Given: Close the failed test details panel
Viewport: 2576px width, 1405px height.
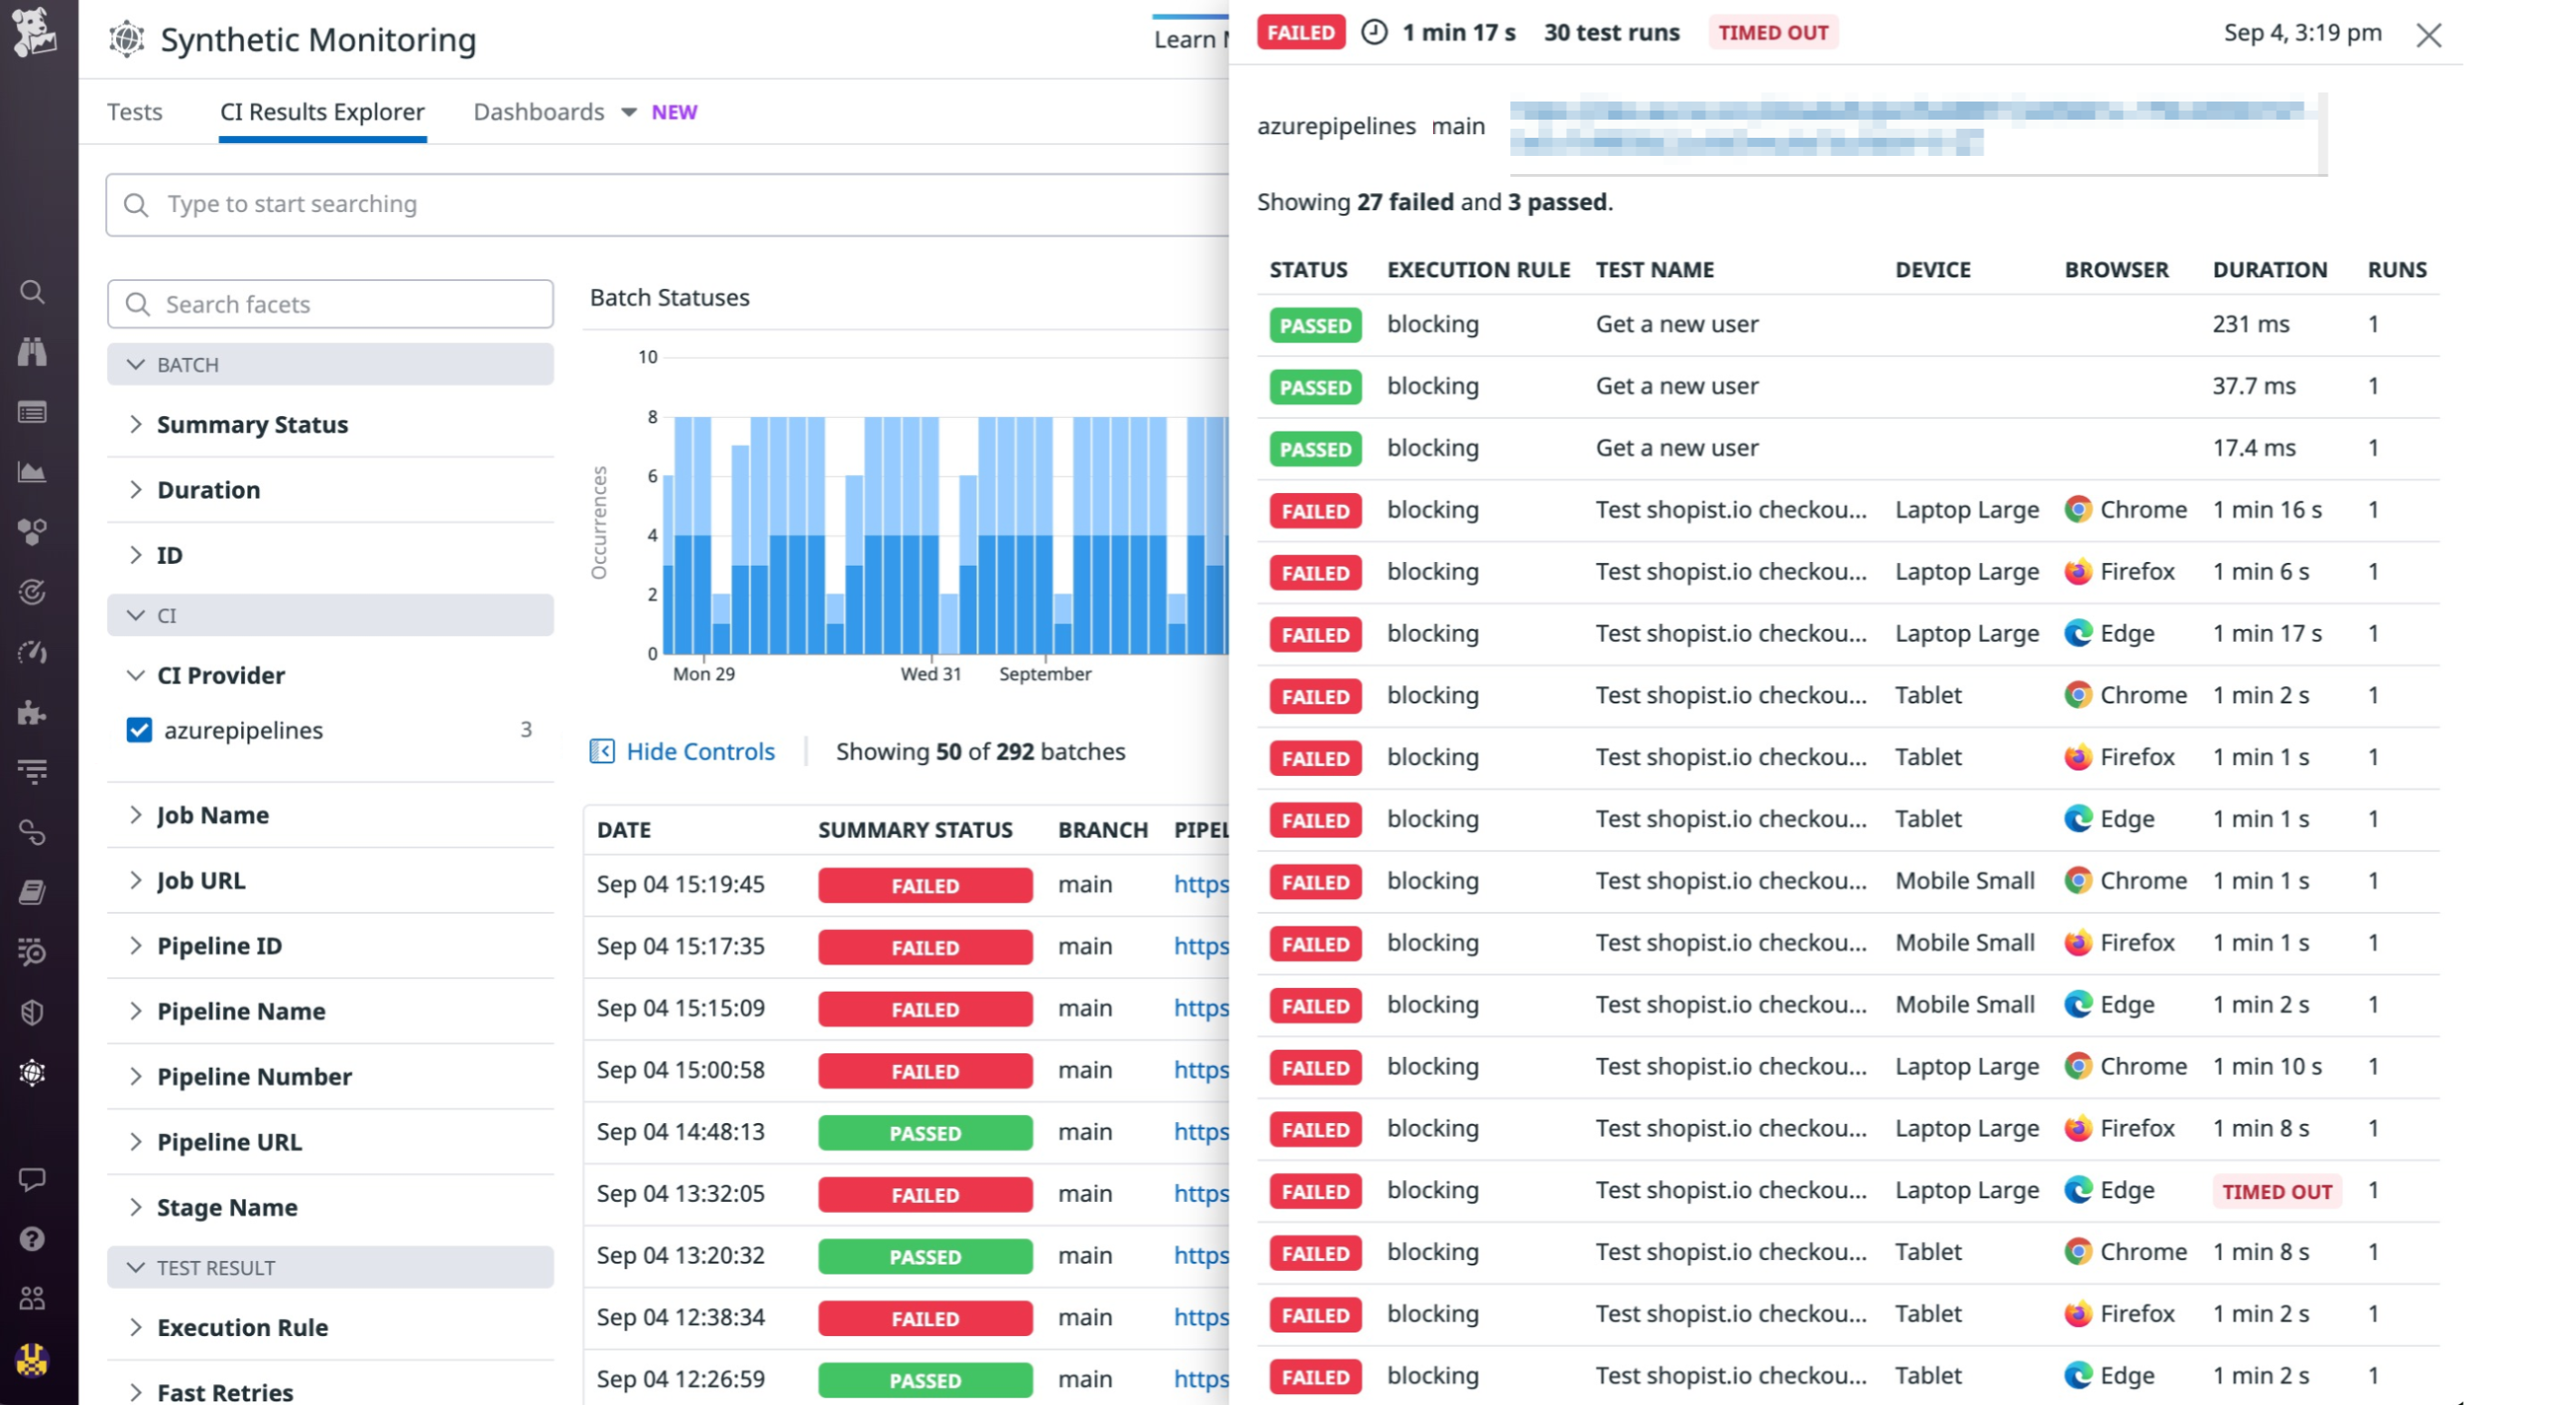Looking at the screenshot, I should pos(2430,35).
